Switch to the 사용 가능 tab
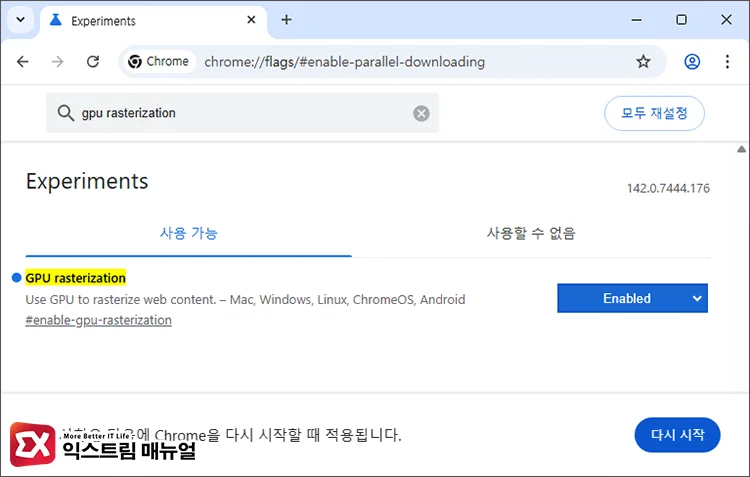Viewport: 750px width, 477px height. [188, 233]
